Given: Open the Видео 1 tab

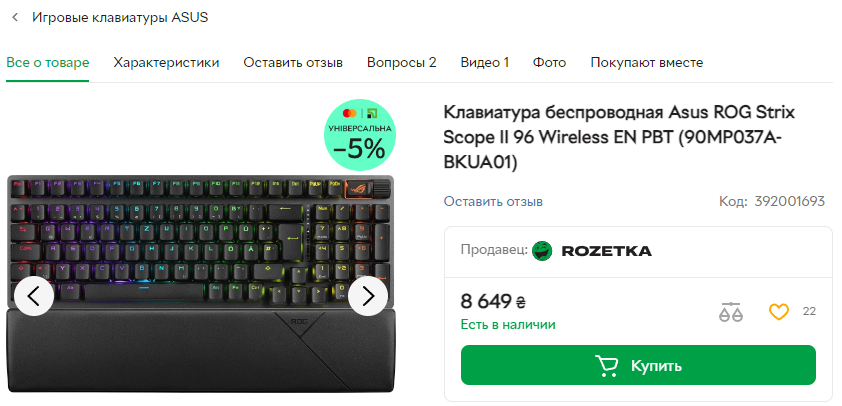Looking at the screenshot, I should pyautogui.click(x=484, y=63).
